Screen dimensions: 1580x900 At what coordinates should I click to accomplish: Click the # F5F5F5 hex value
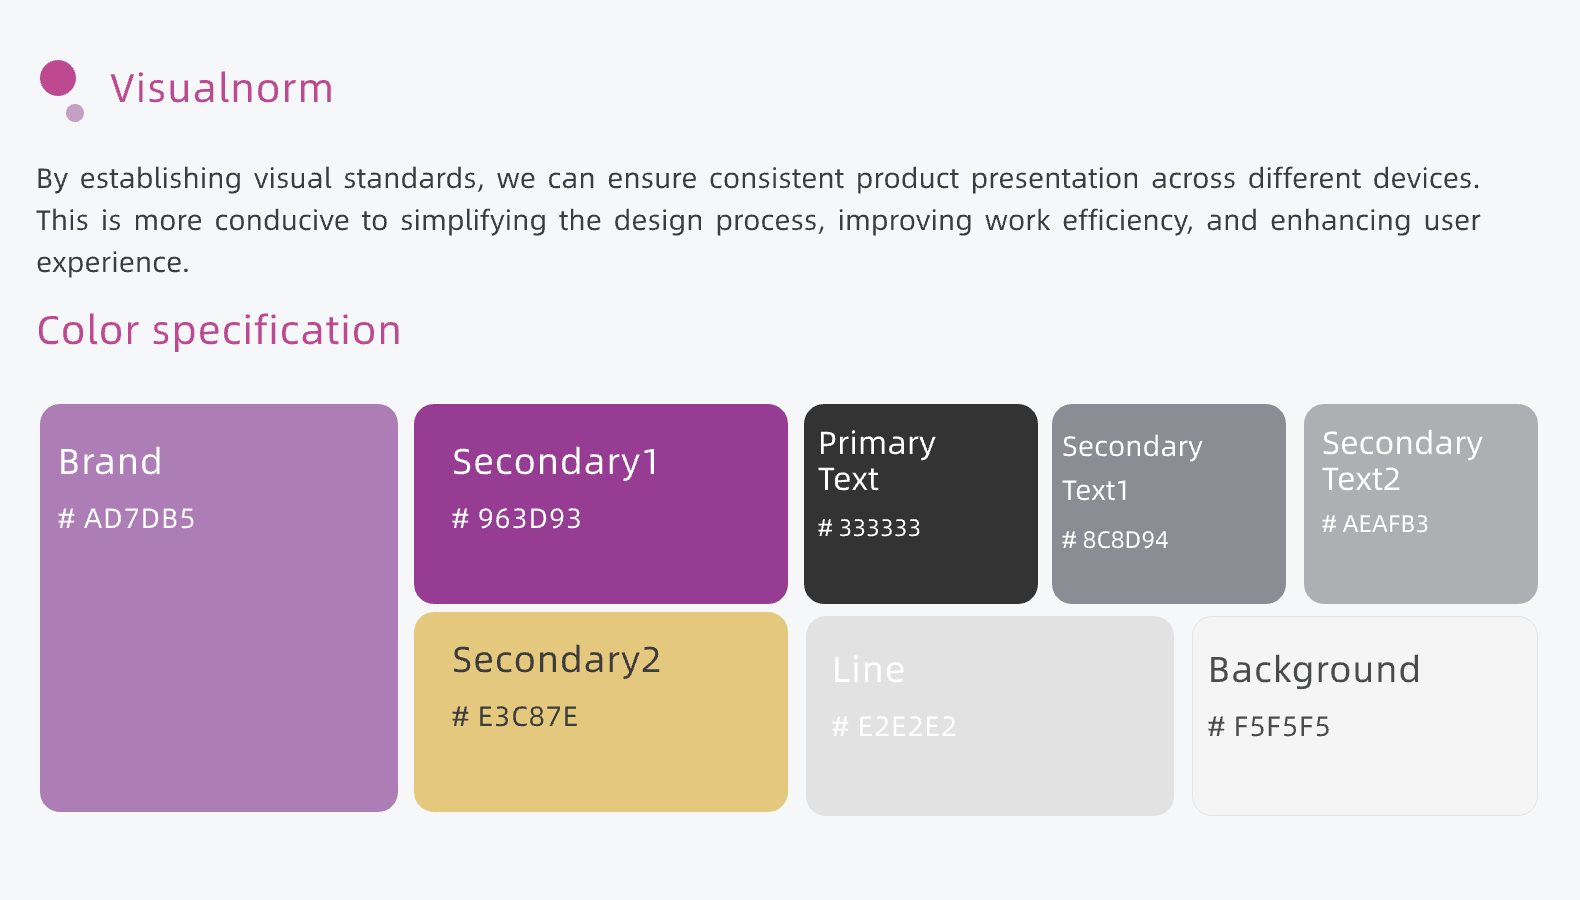(1269, 727)
